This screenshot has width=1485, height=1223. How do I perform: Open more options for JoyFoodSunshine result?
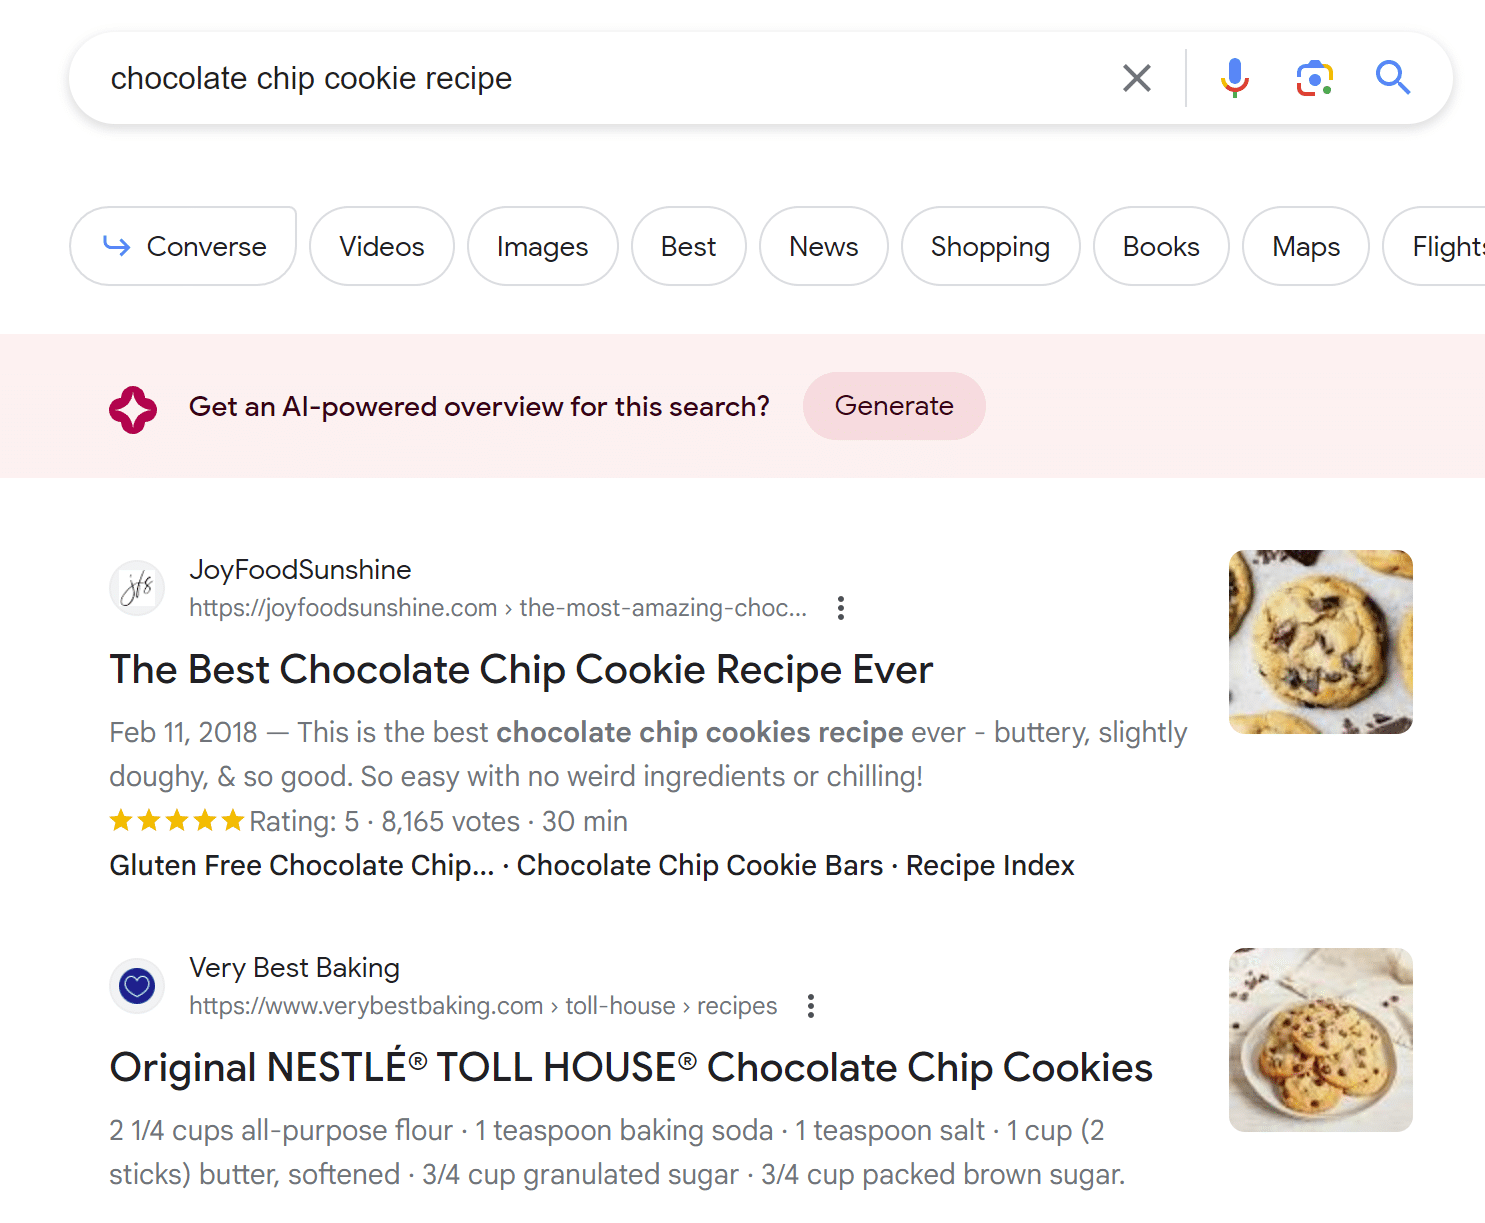click(841, 608)
